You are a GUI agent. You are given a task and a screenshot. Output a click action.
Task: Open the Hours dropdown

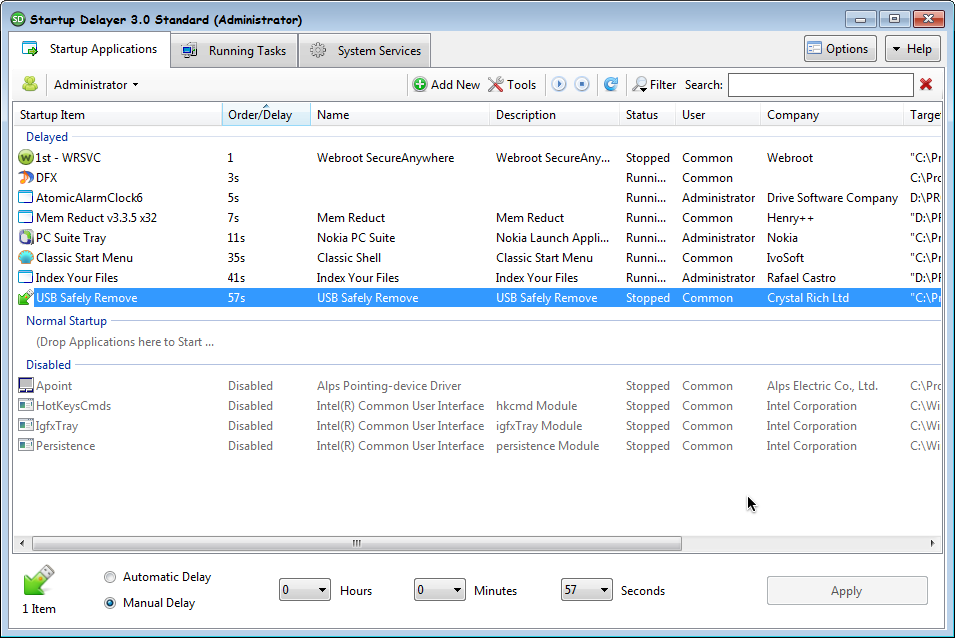305,589
